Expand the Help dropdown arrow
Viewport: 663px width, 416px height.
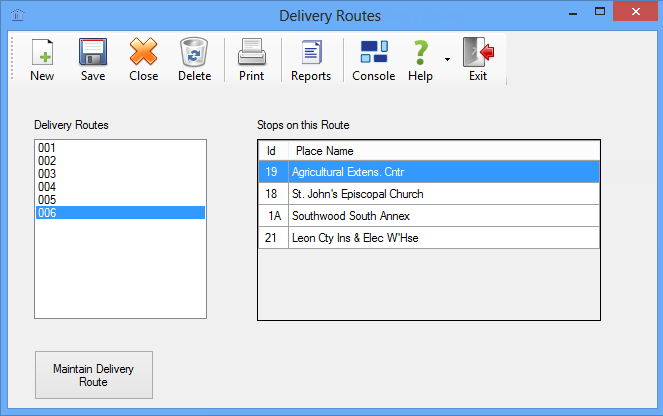click(447, 59)
